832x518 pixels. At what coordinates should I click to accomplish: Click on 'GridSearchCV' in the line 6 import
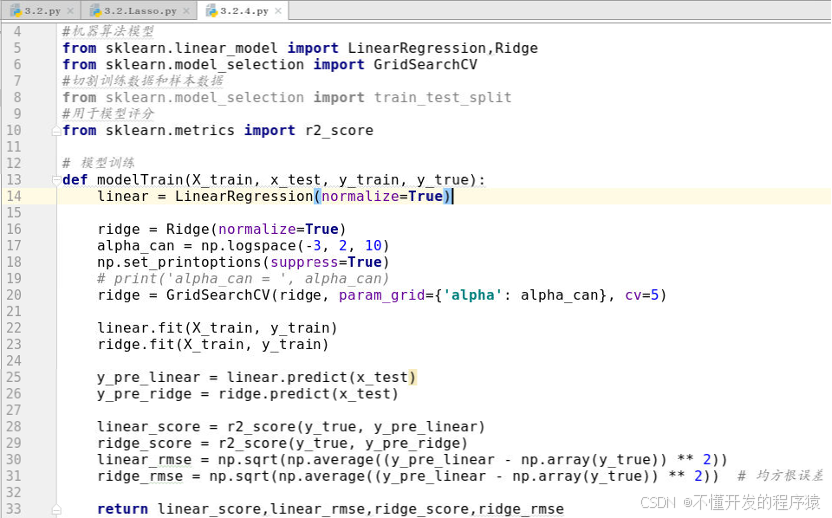425,65
